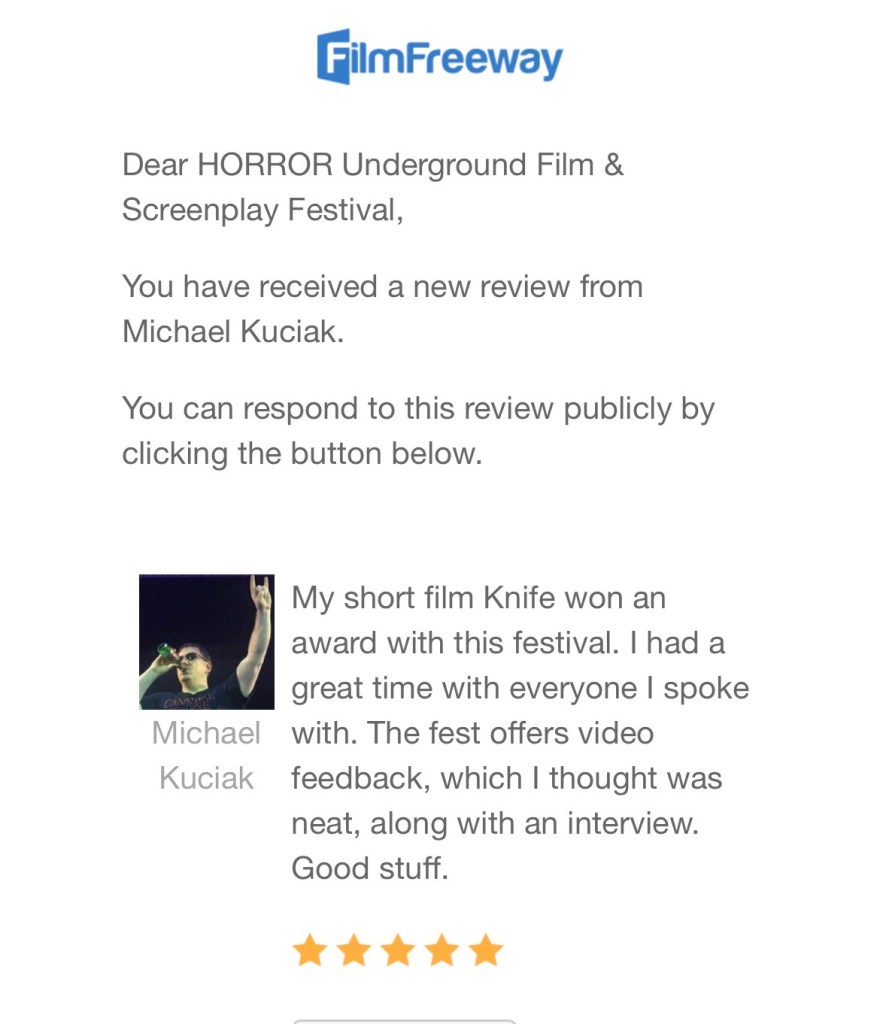This screenshot has height=1024, width=880.
Task: Click the fourth rating star
Action: [x=442, y=950]
